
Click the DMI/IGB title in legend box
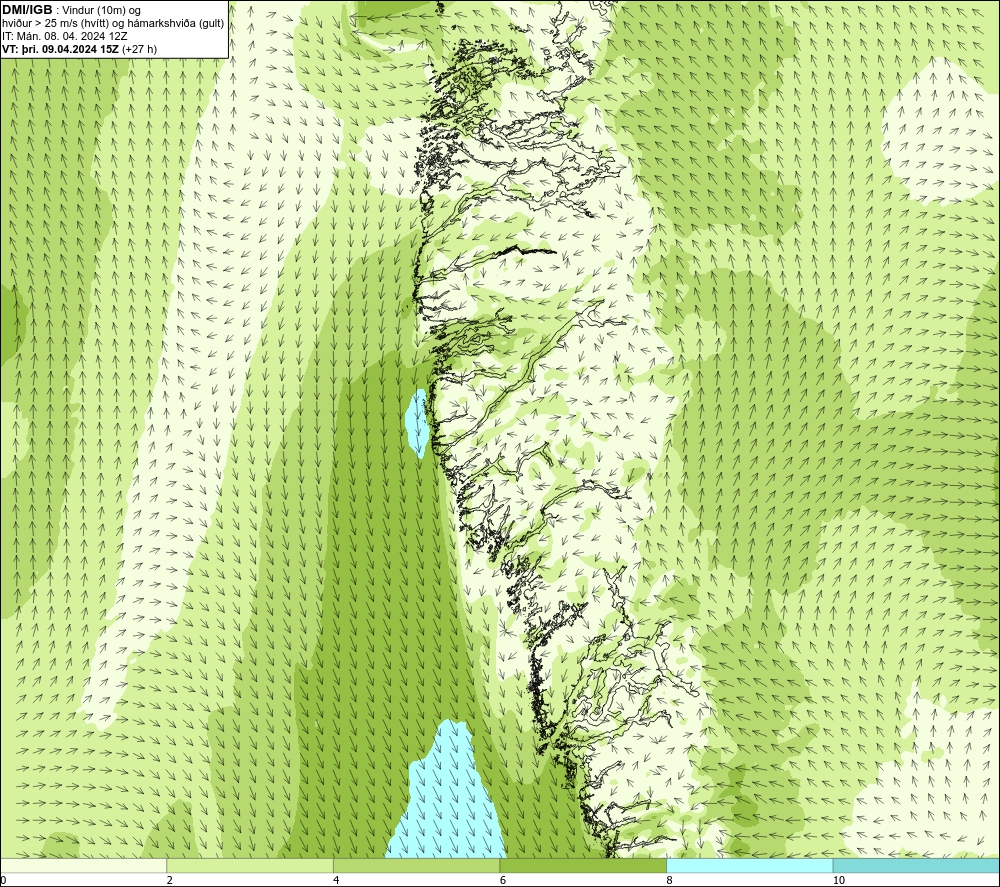pos(27,10)
